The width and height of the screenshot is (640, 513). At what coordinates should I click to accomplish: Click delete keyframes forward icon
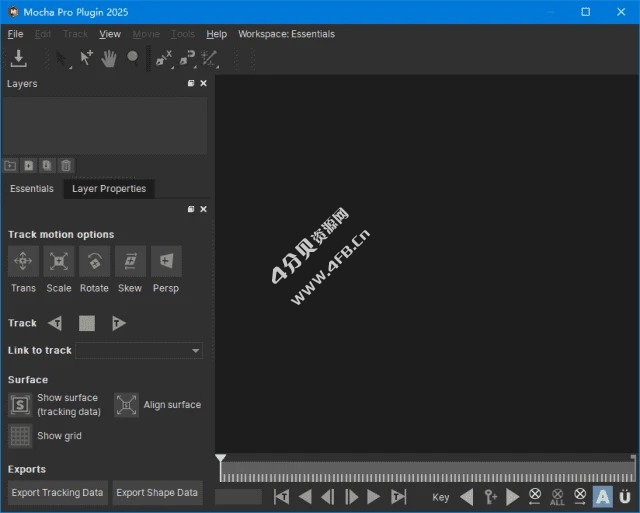[580, 497]
